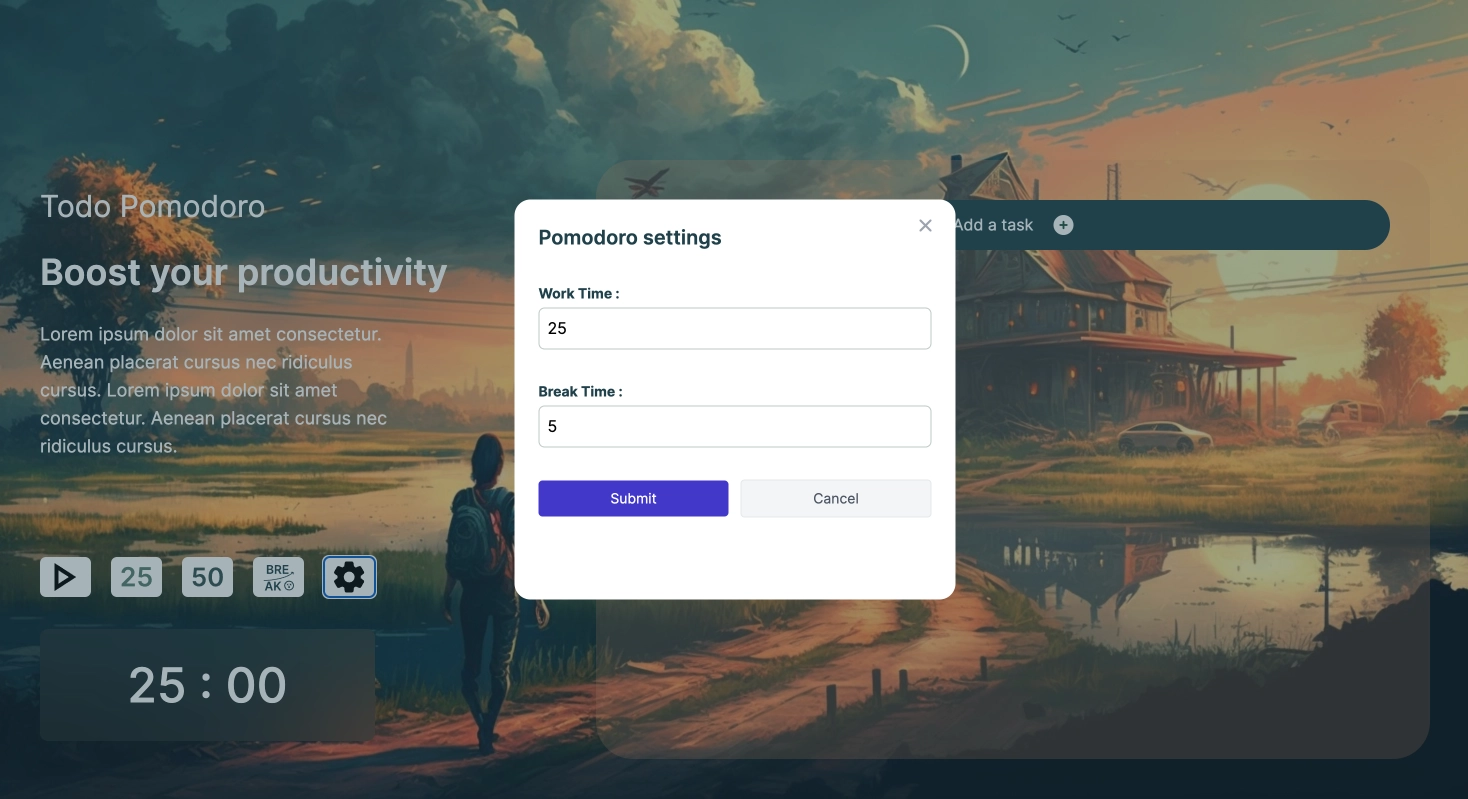The image size is (1468, 799).
Task: Close the Pomodoro settings dialog with the X
Action: (x=925, y=226)
